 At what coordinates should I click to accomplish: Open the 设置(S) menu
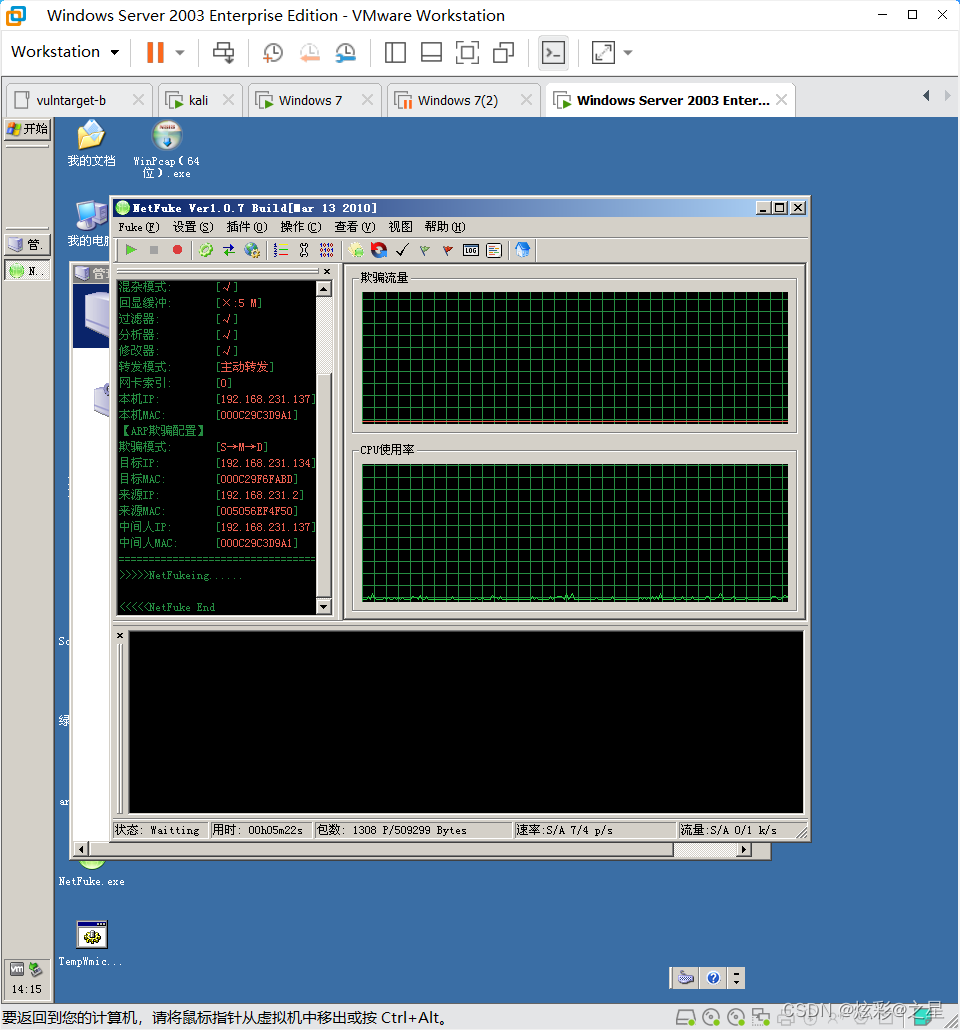click(193, 227)
